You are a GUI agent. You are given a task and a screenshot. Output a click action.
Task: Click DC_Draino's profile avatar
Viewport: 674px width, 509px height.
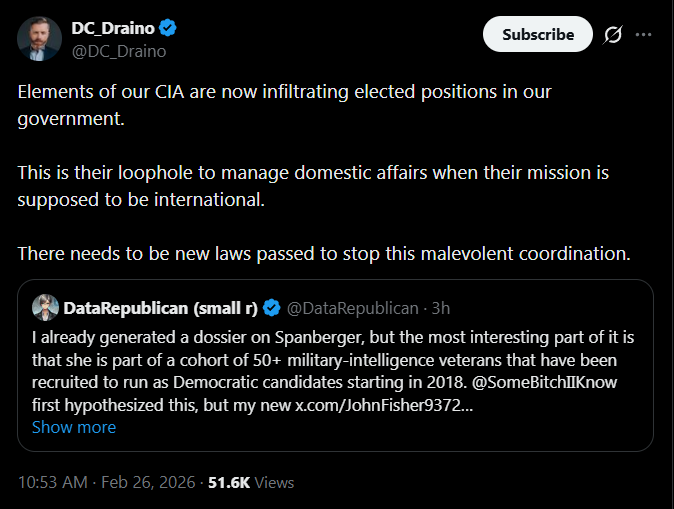(38, 38)
